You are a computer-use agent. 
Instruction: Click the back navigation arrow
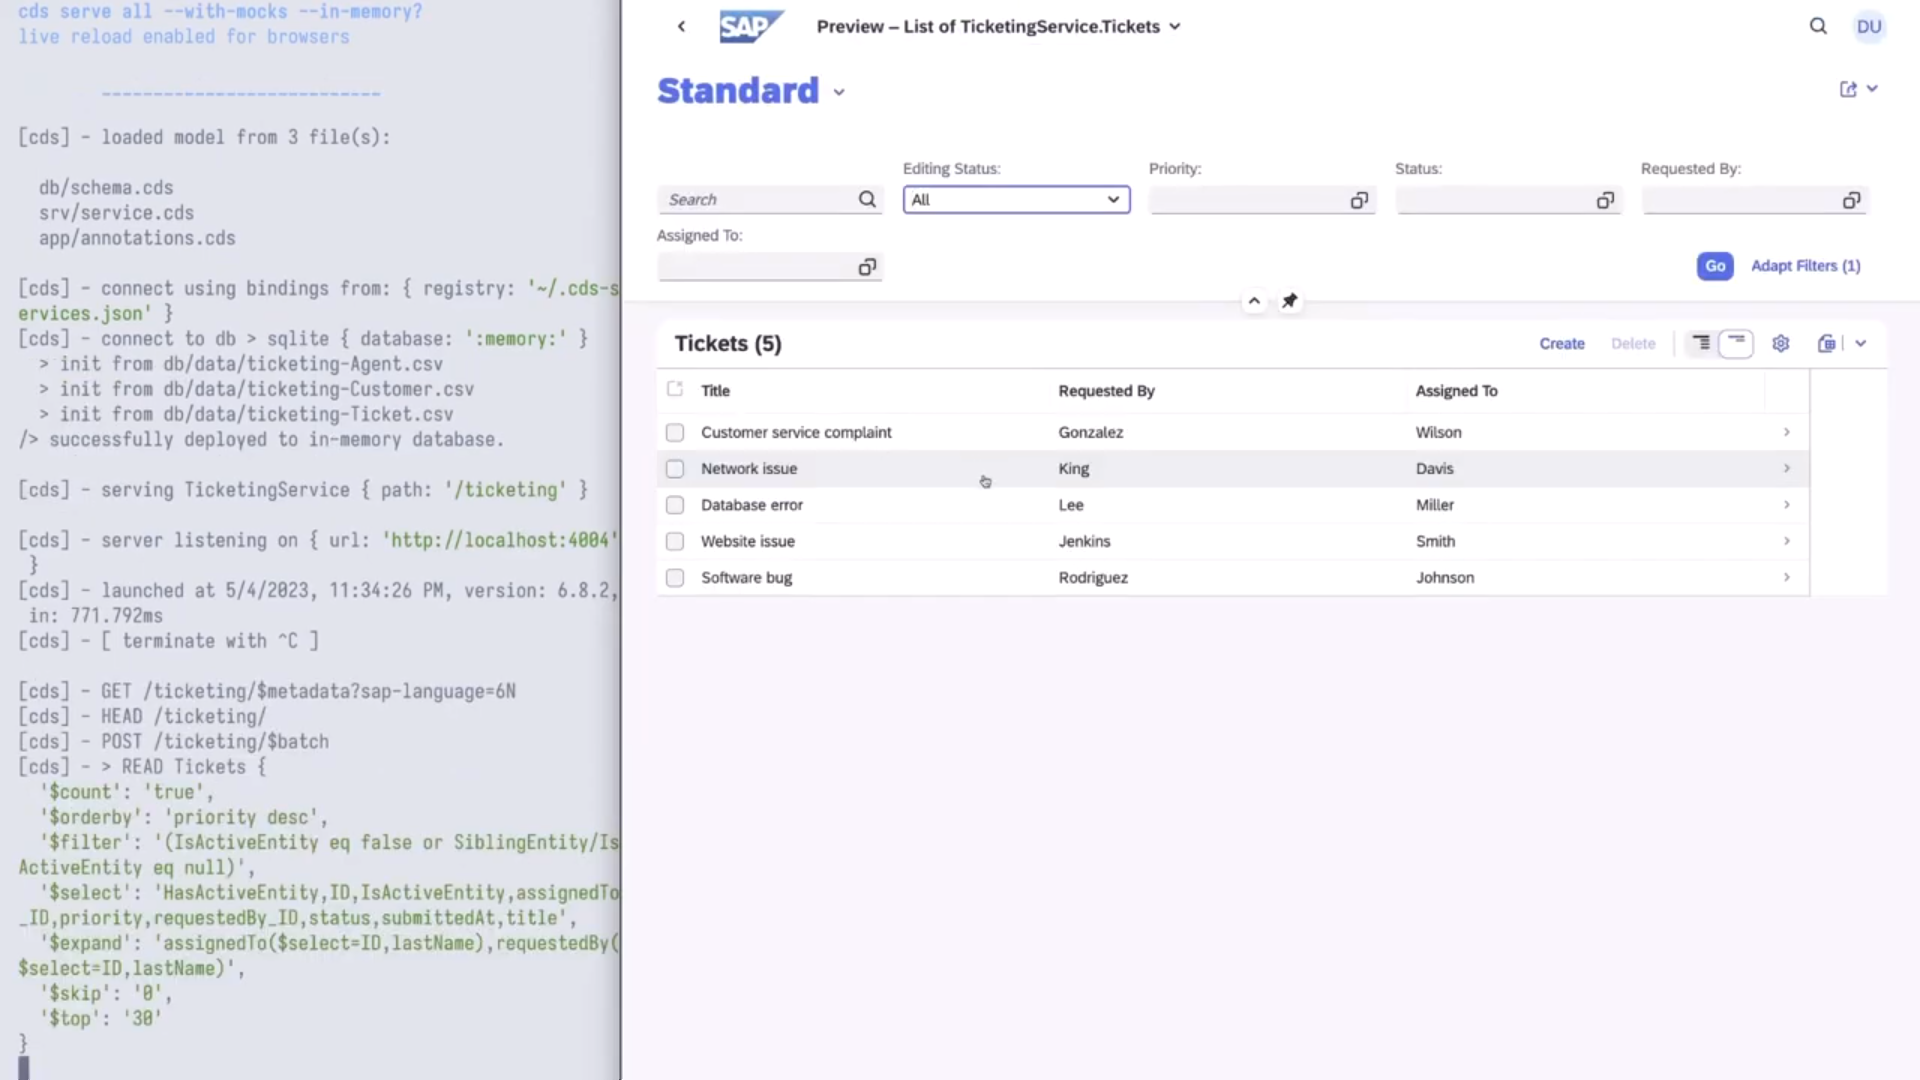[681, 27]
